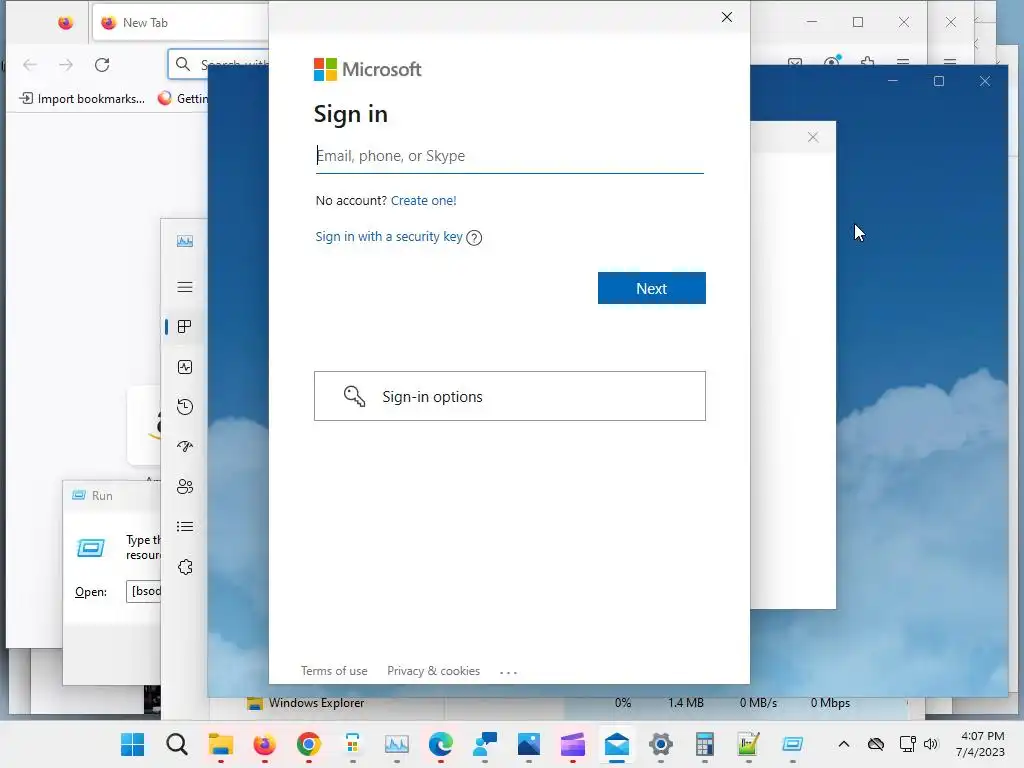Click the Open field in Run dialog
The height and width of the screenshot is (768, 1024).
(144, 591)
